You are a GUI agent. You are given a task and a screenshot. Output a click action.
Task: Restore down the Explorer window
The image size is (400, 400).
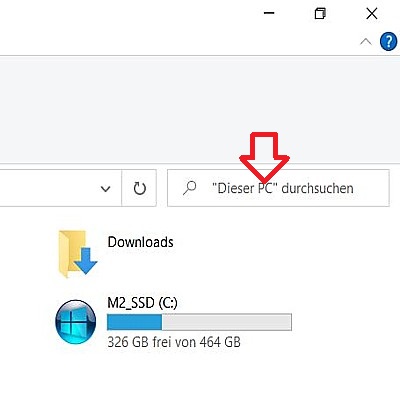320,14
